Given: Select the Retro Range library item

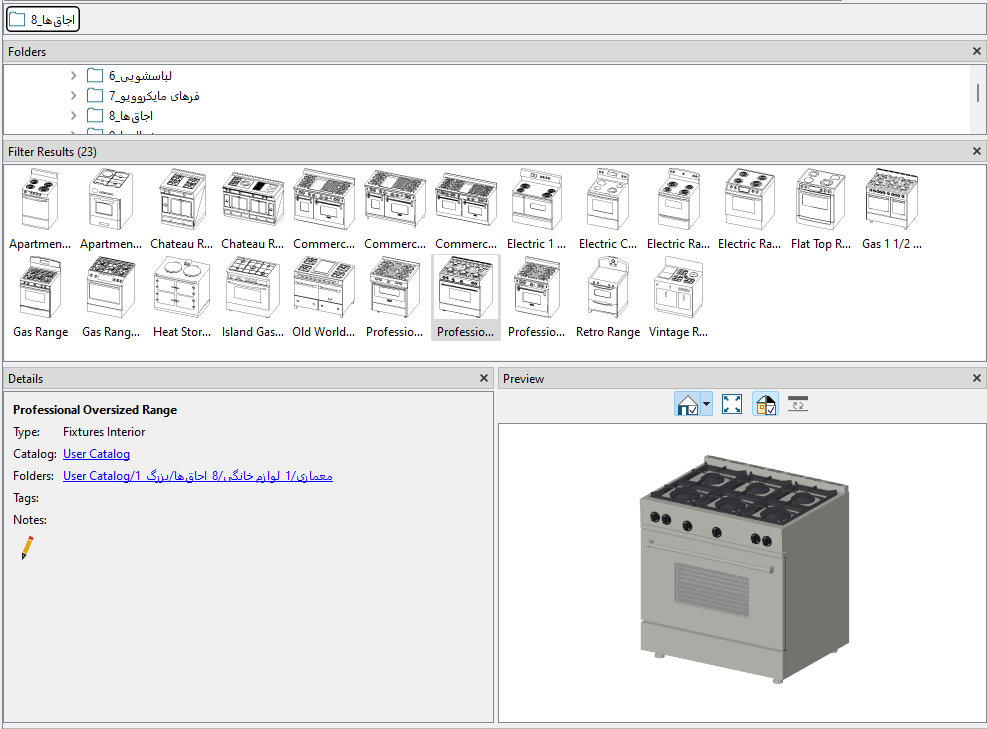Looking at the screenshot, I should point(607,298).
